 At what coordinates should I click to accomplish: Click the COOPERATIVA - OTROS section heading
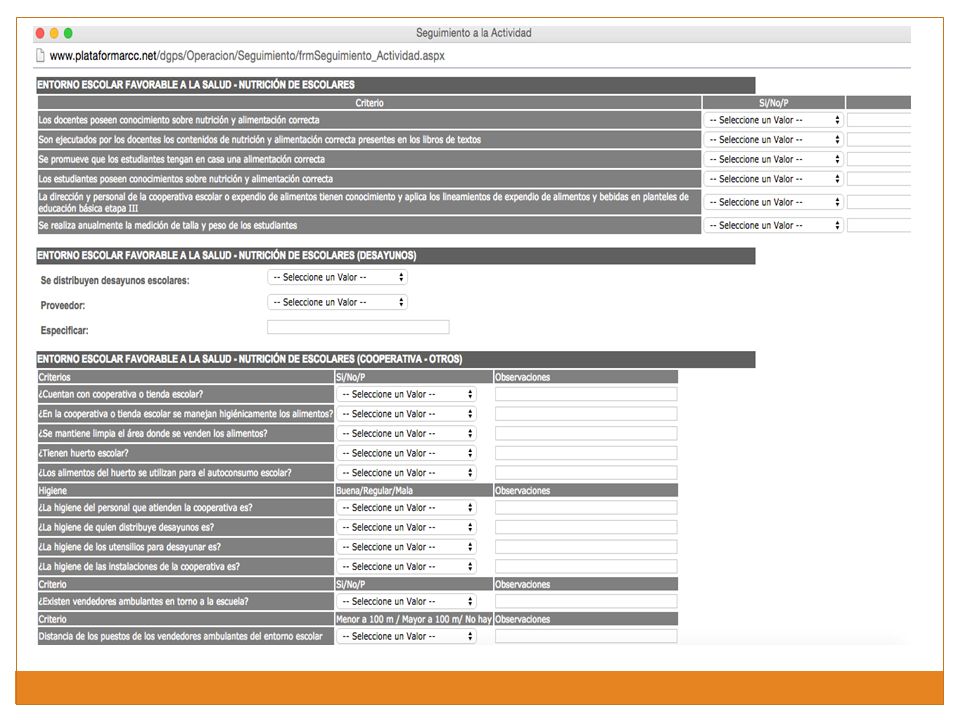[x=396, y=359]
